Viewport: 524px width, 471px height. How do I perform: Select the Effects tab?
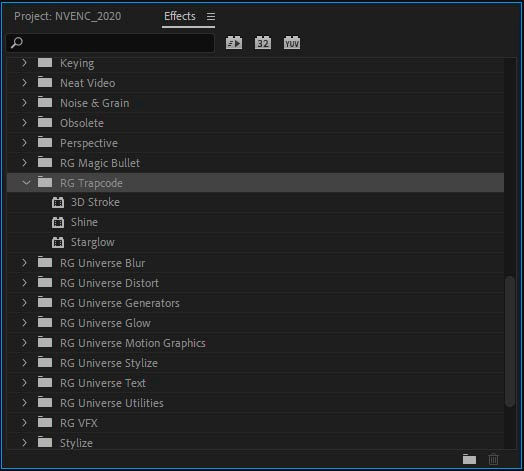180,16
